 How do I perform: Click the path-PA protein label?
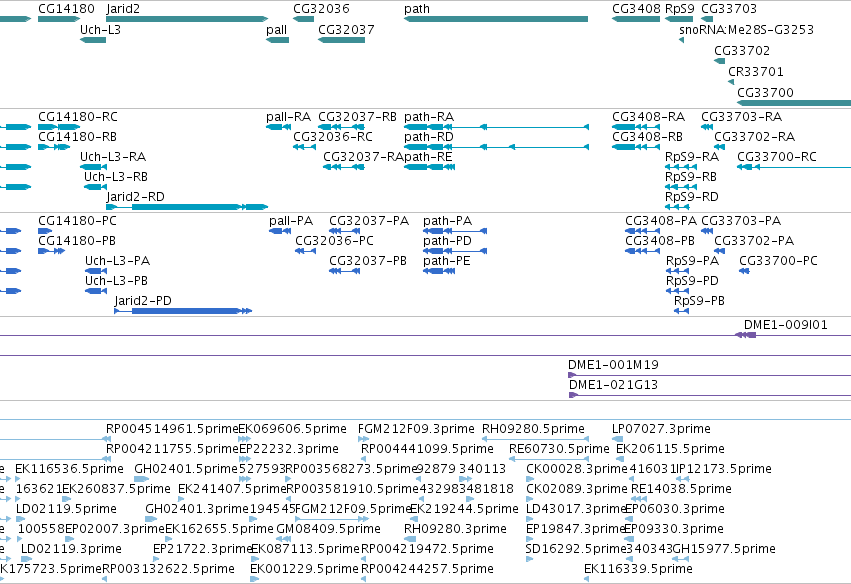pyautogui.click(x=448, y=221)
